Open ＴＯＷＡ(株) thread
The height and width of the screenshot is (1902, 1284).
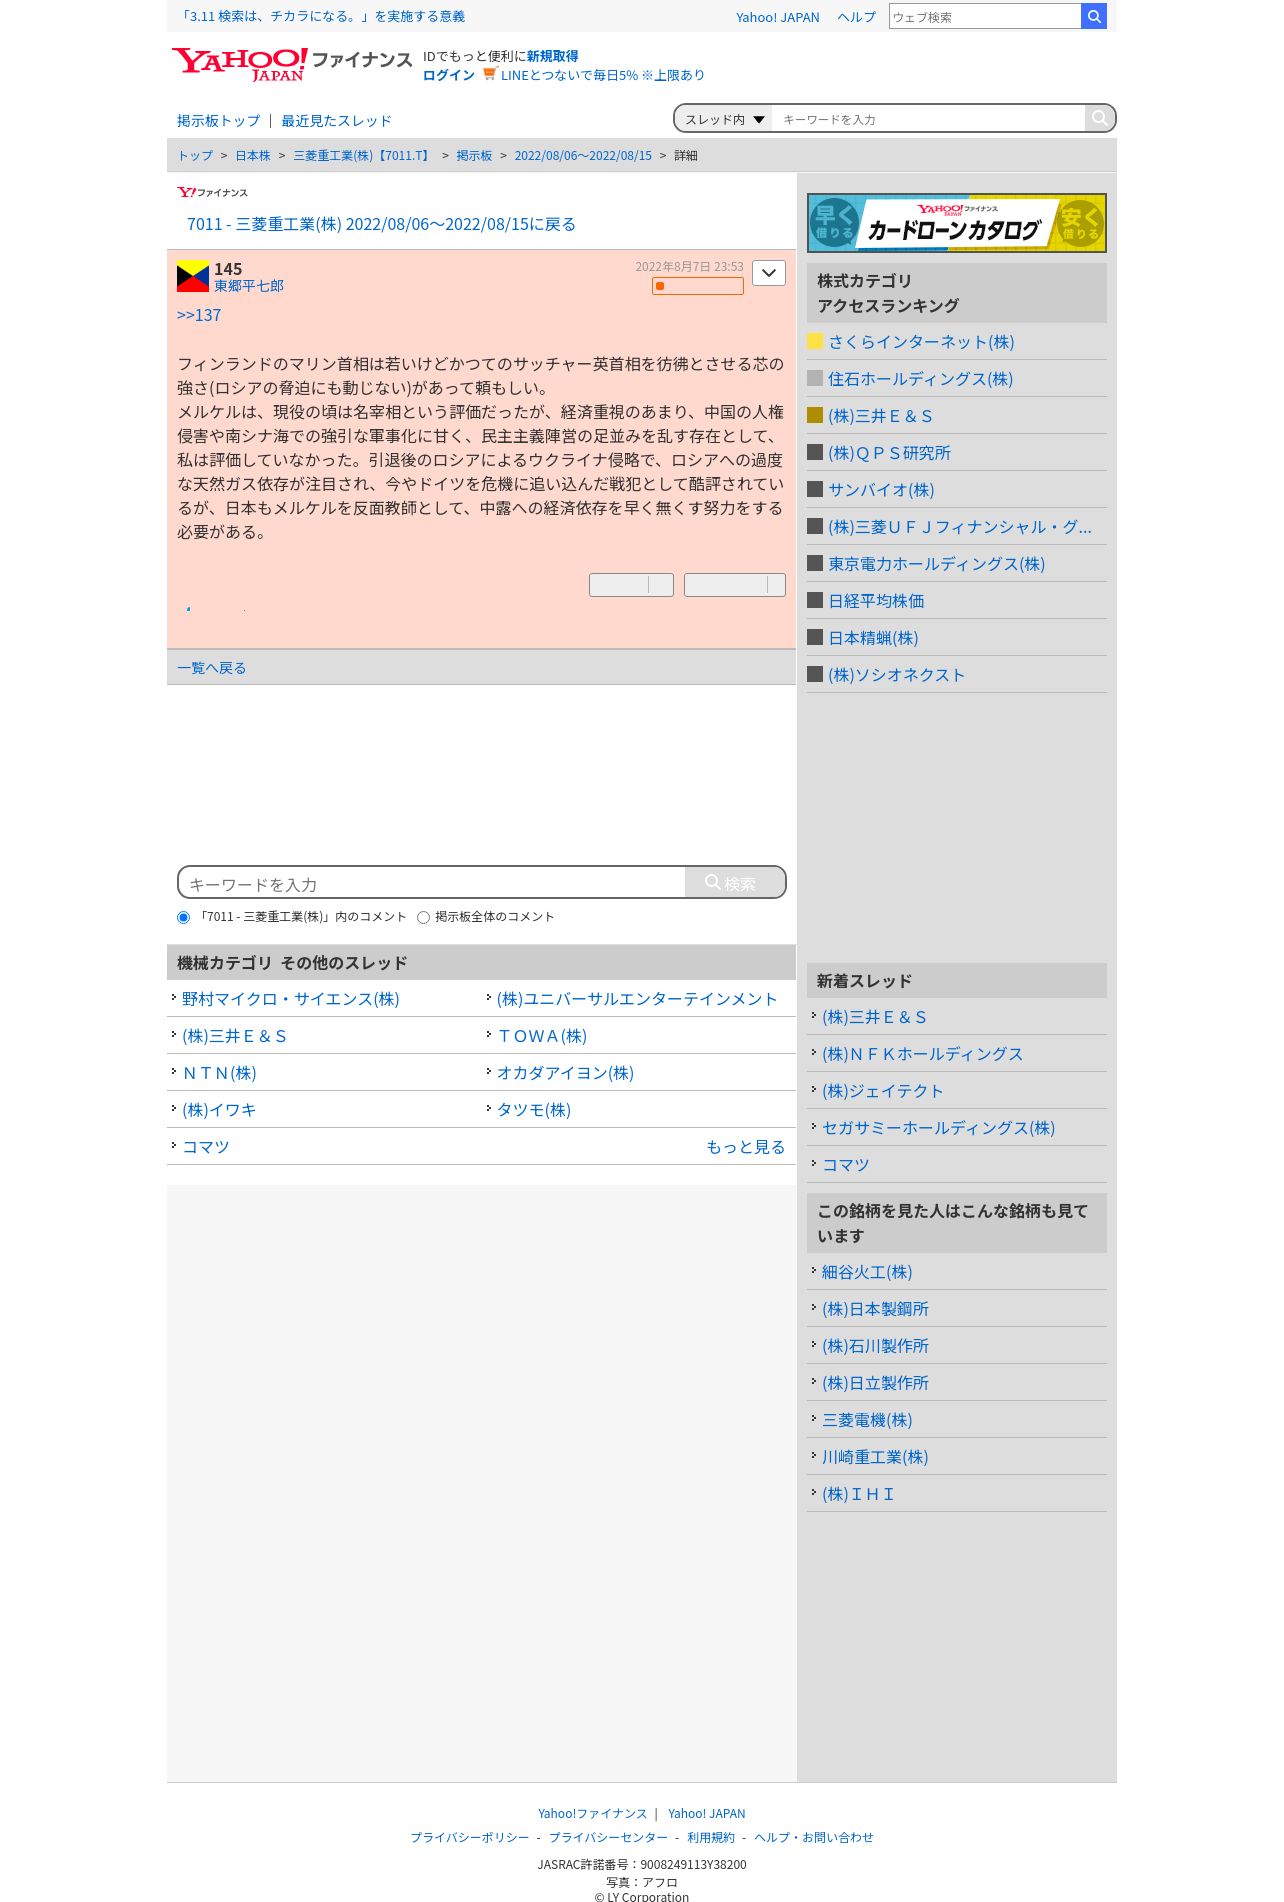(542, 1036)
